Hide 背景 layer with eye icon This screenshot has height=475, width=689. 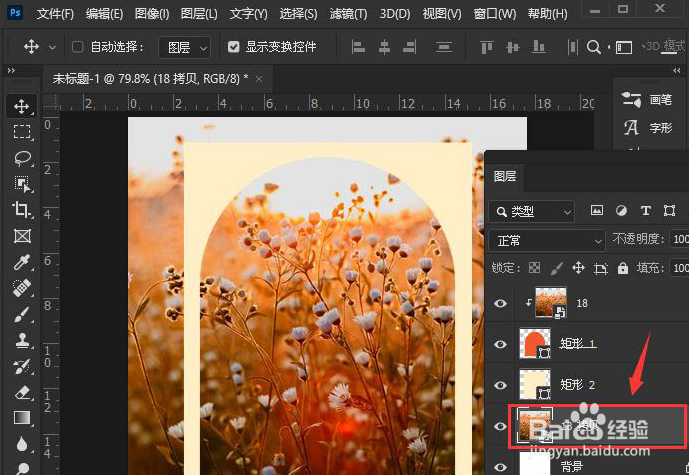500,467
